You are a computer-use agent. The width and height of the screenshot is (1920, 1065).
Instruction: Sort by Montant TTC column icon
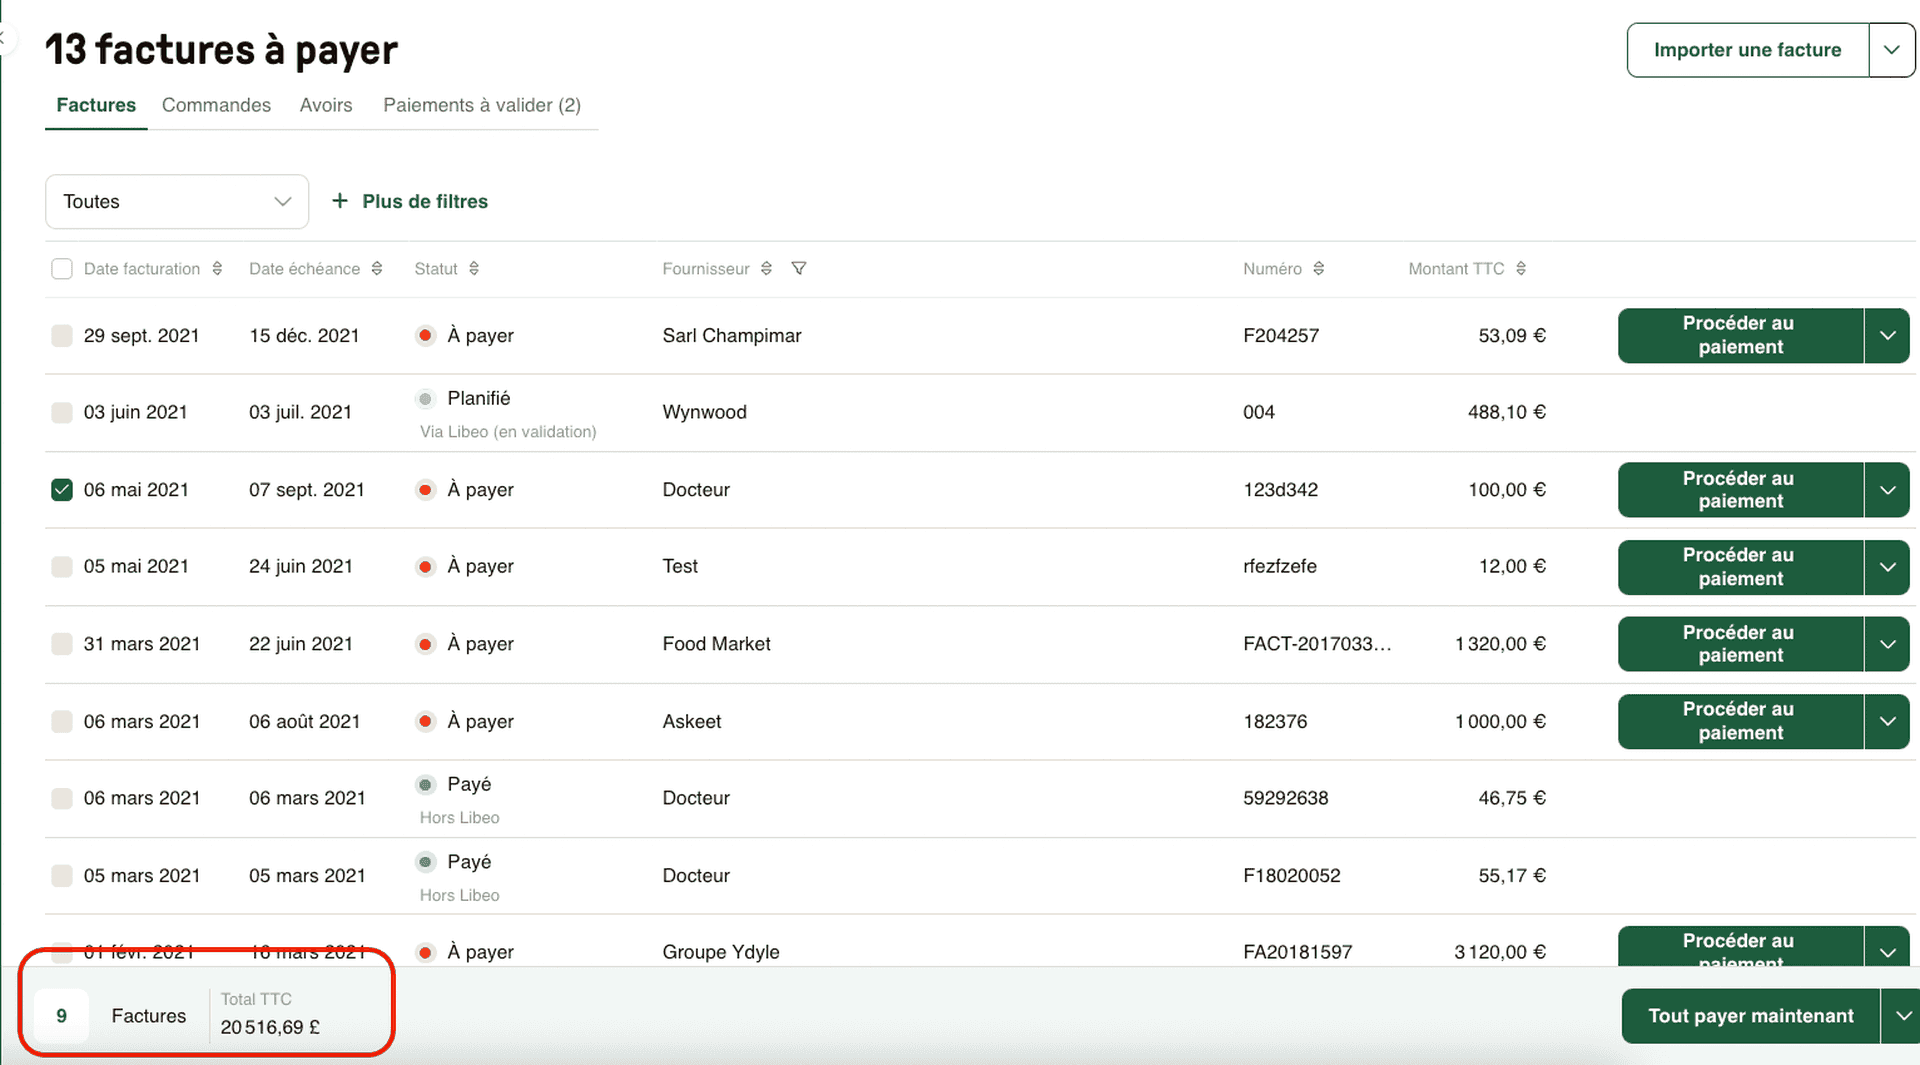[x=1521, y=269]
